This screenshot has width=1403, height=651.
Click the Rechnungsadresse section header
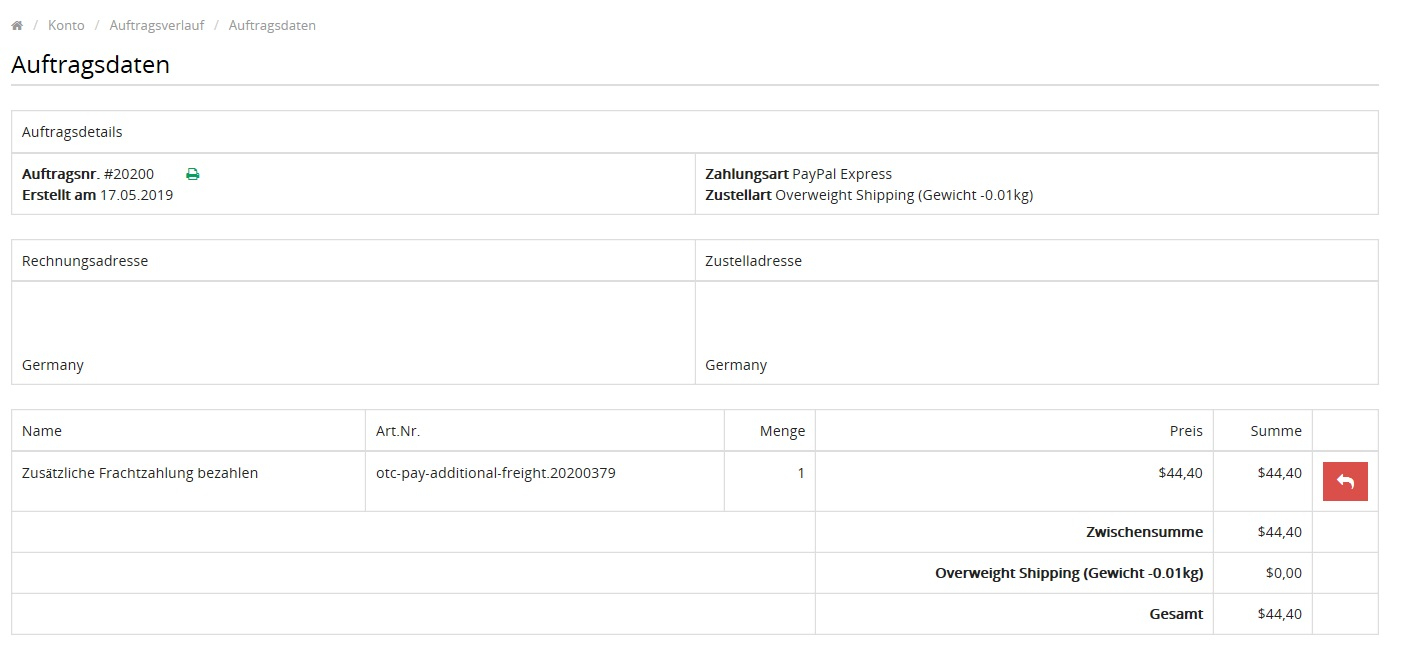point(85,261)
